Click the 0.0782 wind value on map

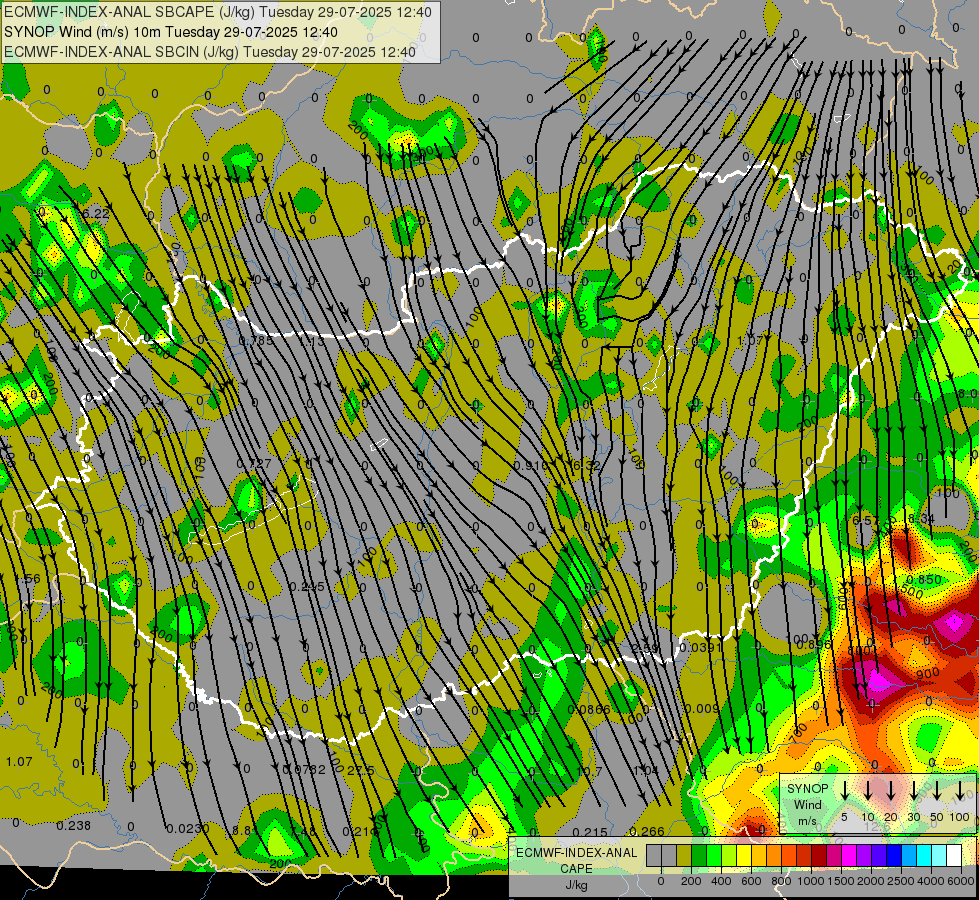point(304,769)
